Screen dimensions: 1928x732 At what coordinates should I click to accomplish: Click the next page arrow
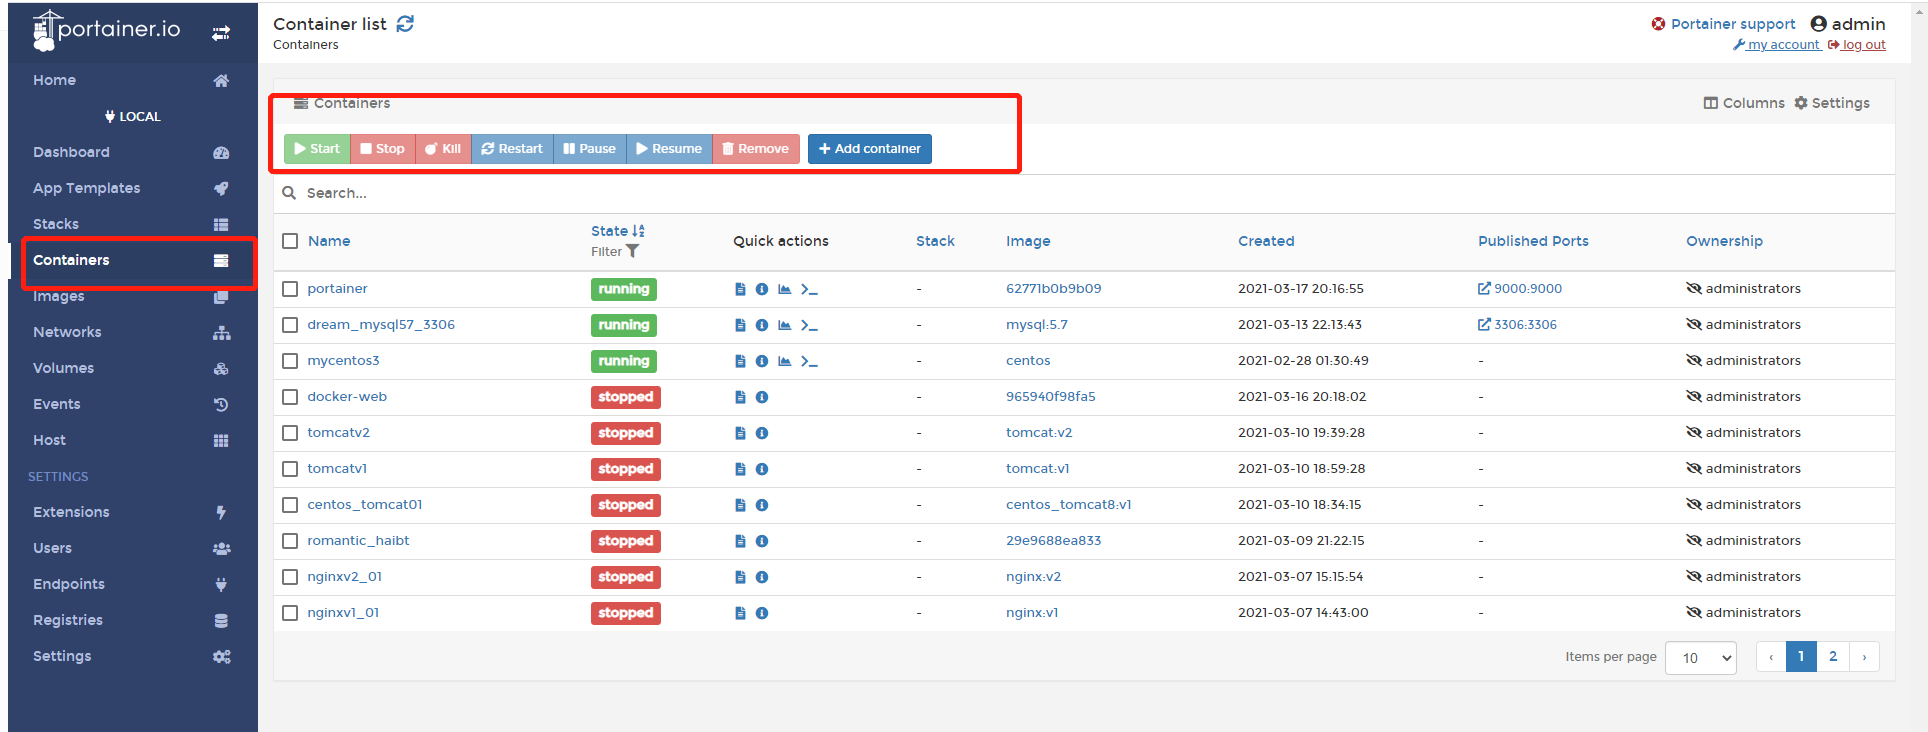1864,657
